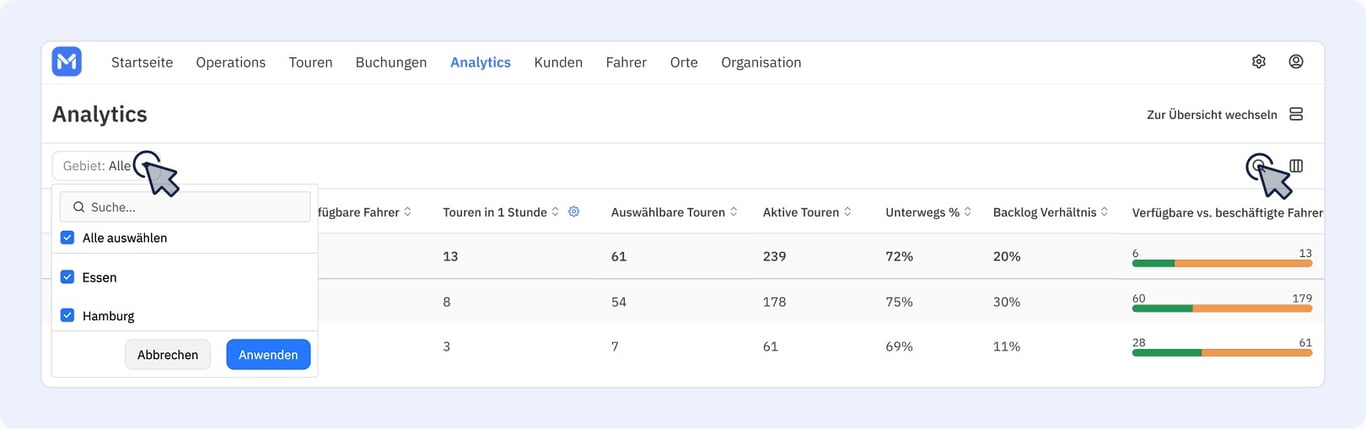Open the column configuration icon
1366x429 pixels.
click(1296, 166)
